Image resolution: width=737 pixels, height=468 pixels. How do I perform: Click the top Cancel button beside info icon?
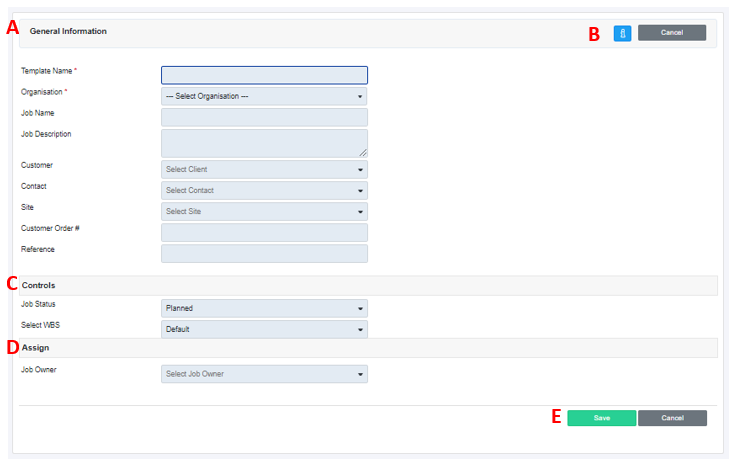point(672,33)
